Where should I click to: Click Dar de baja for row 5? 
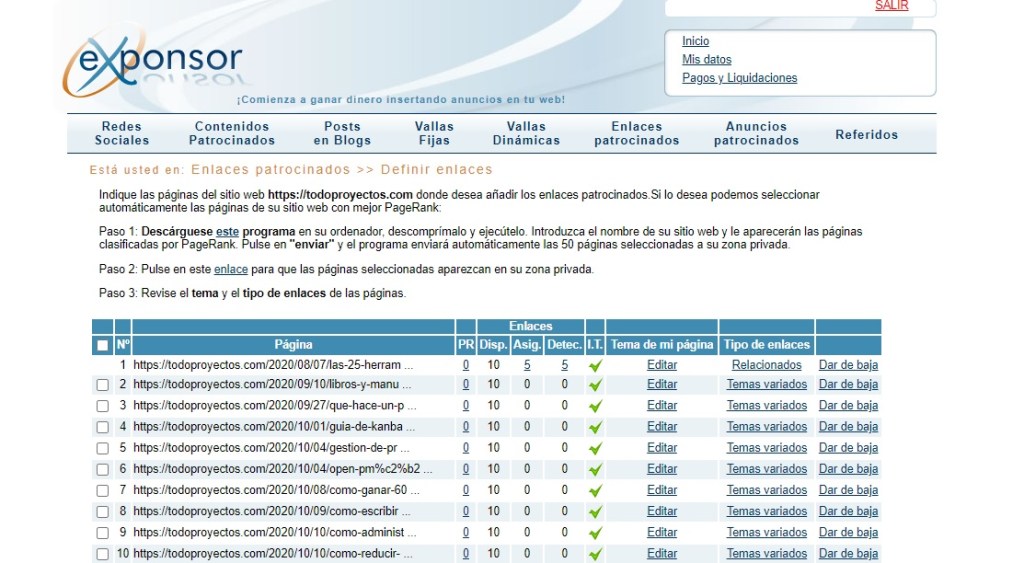(x=848, y=448)
